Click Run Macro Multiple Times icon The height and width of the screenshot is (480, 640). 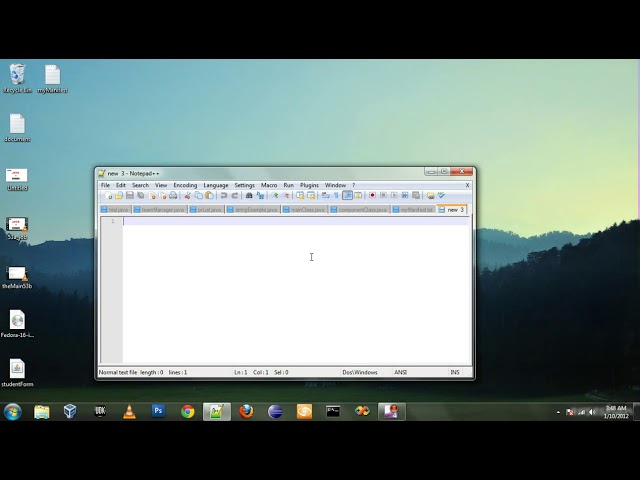[x=405, y=196]
